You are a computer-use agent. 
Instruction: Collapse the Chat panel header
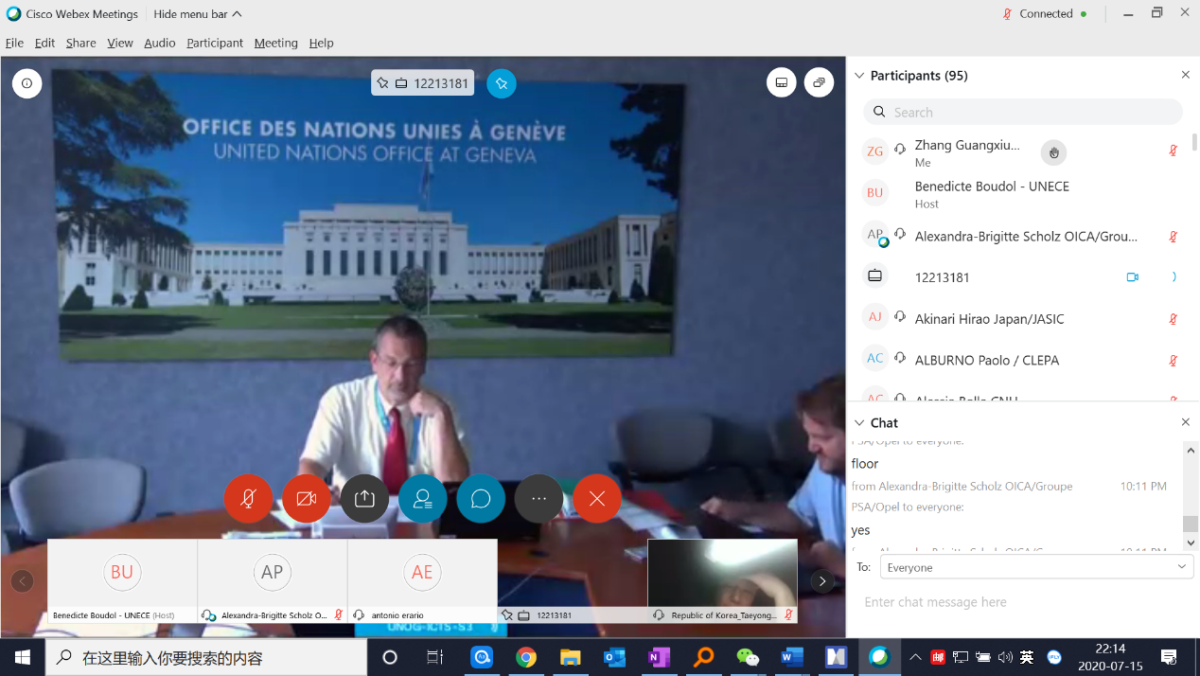859,423
